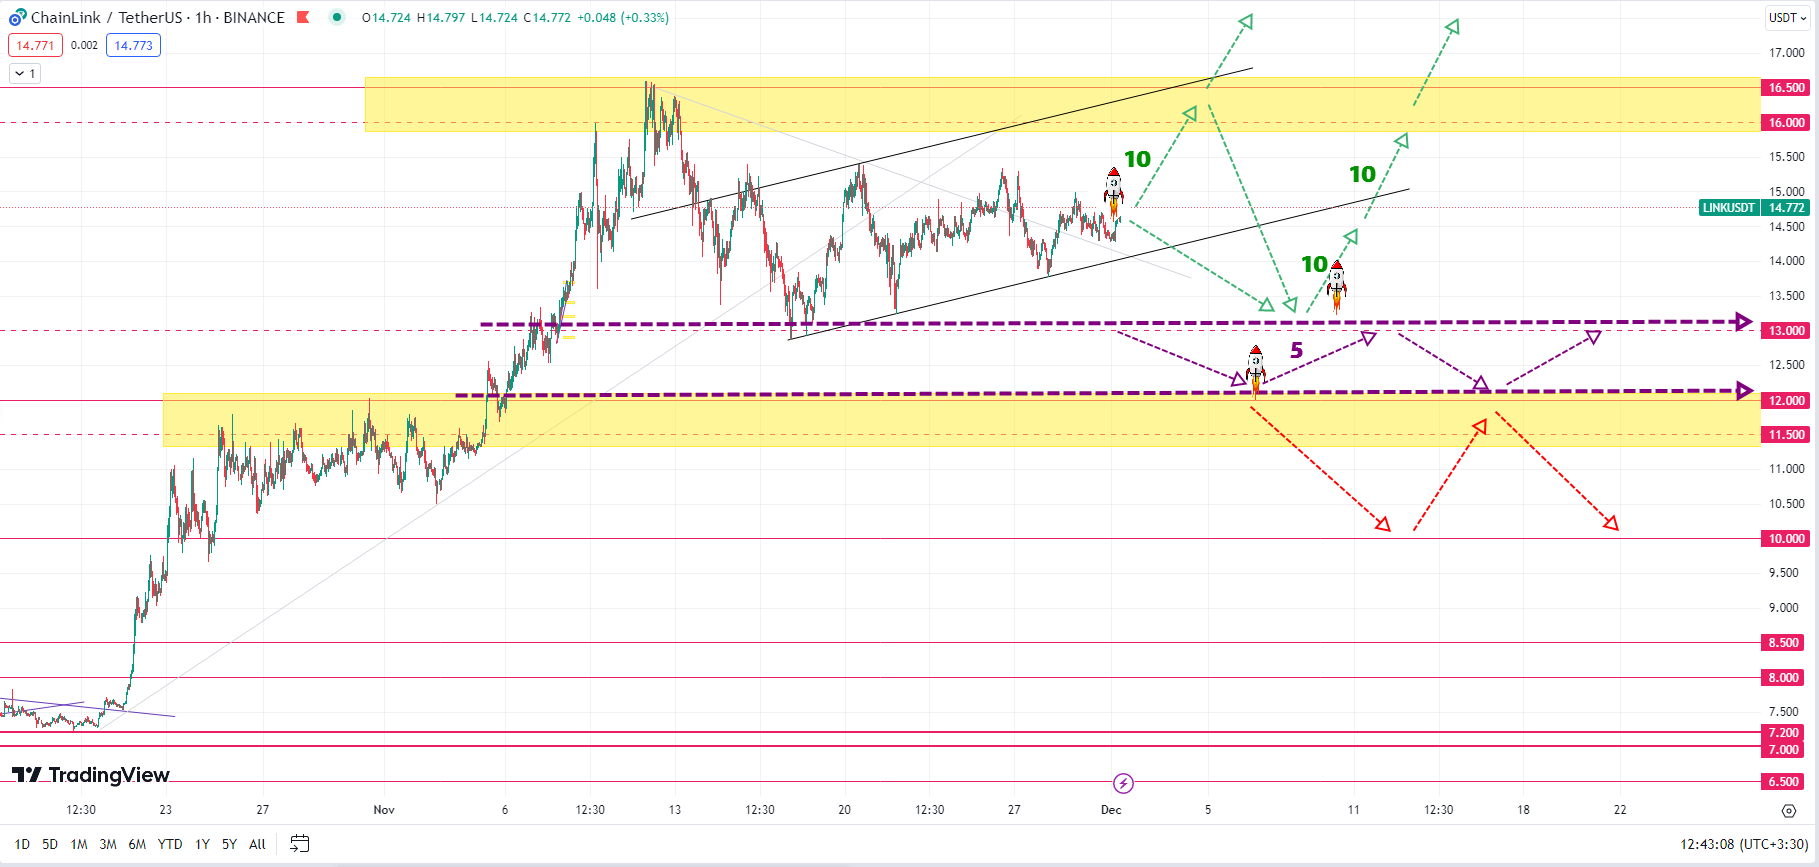
Task: Click the 16.500 price label on axis
Action: point(1786,88)
